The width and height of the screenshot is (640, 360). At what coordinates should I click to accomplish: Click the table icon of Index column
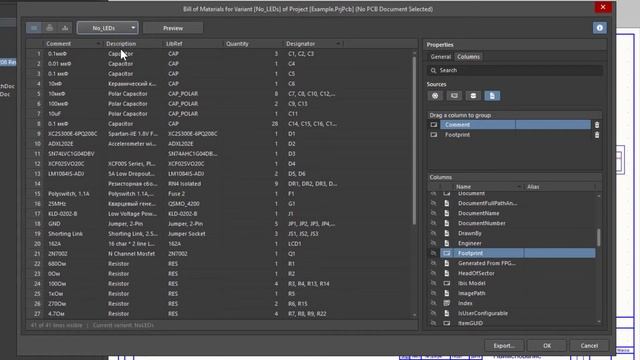pos(447,303)
